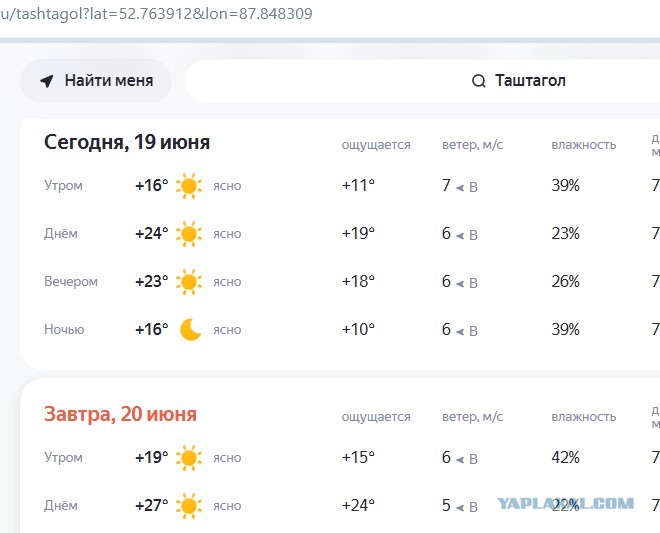Click the browser address bar URL

click(x=156, y=14)
